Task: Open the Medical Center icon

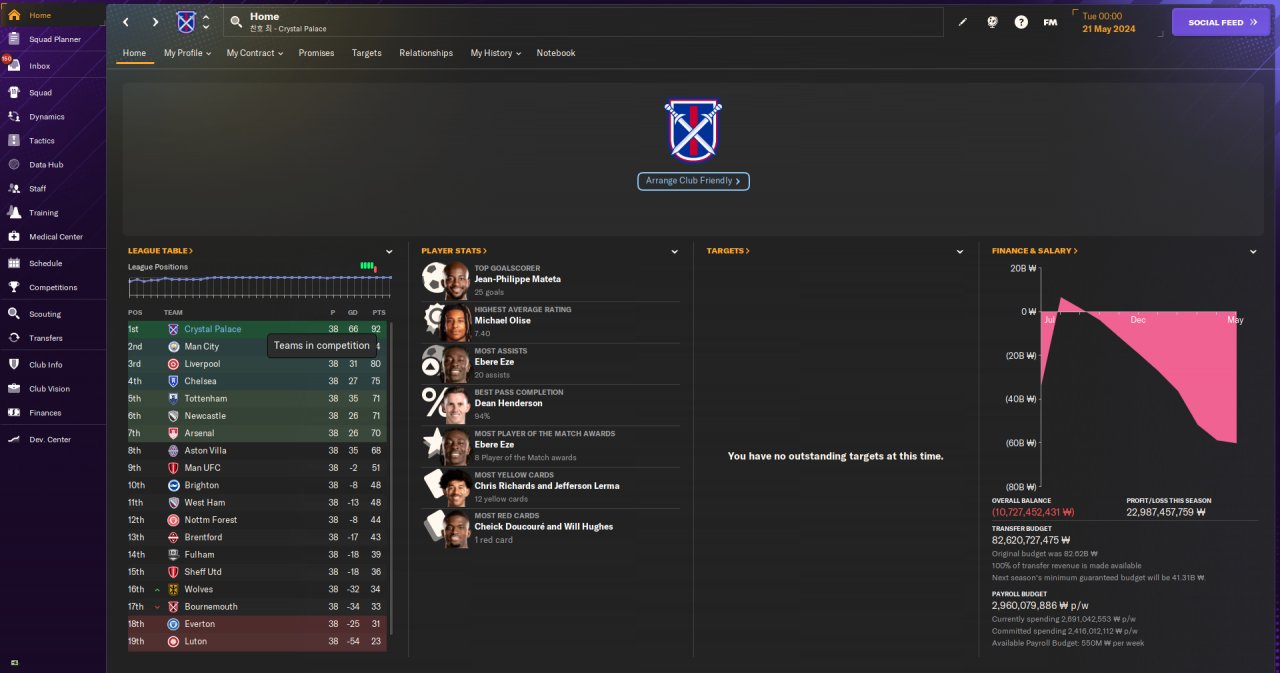Action: coord(14,236)
